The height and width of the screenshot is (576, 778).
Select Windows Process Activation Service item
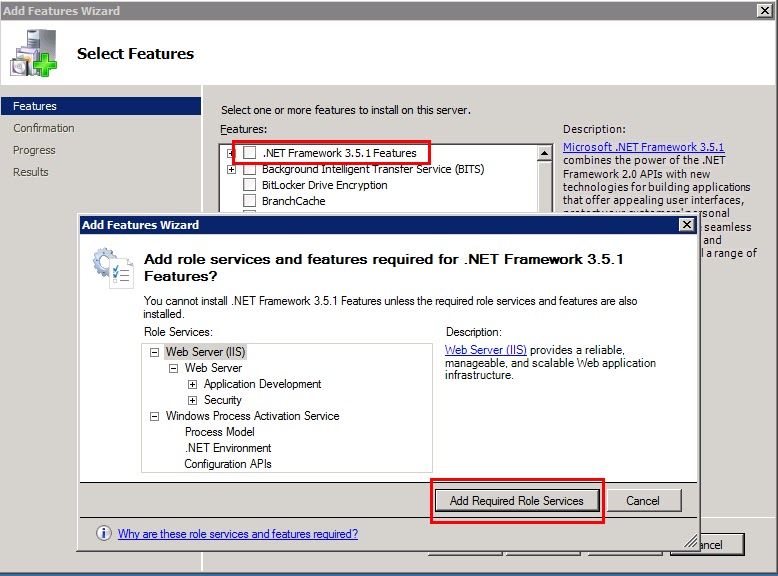coord(253,416)
